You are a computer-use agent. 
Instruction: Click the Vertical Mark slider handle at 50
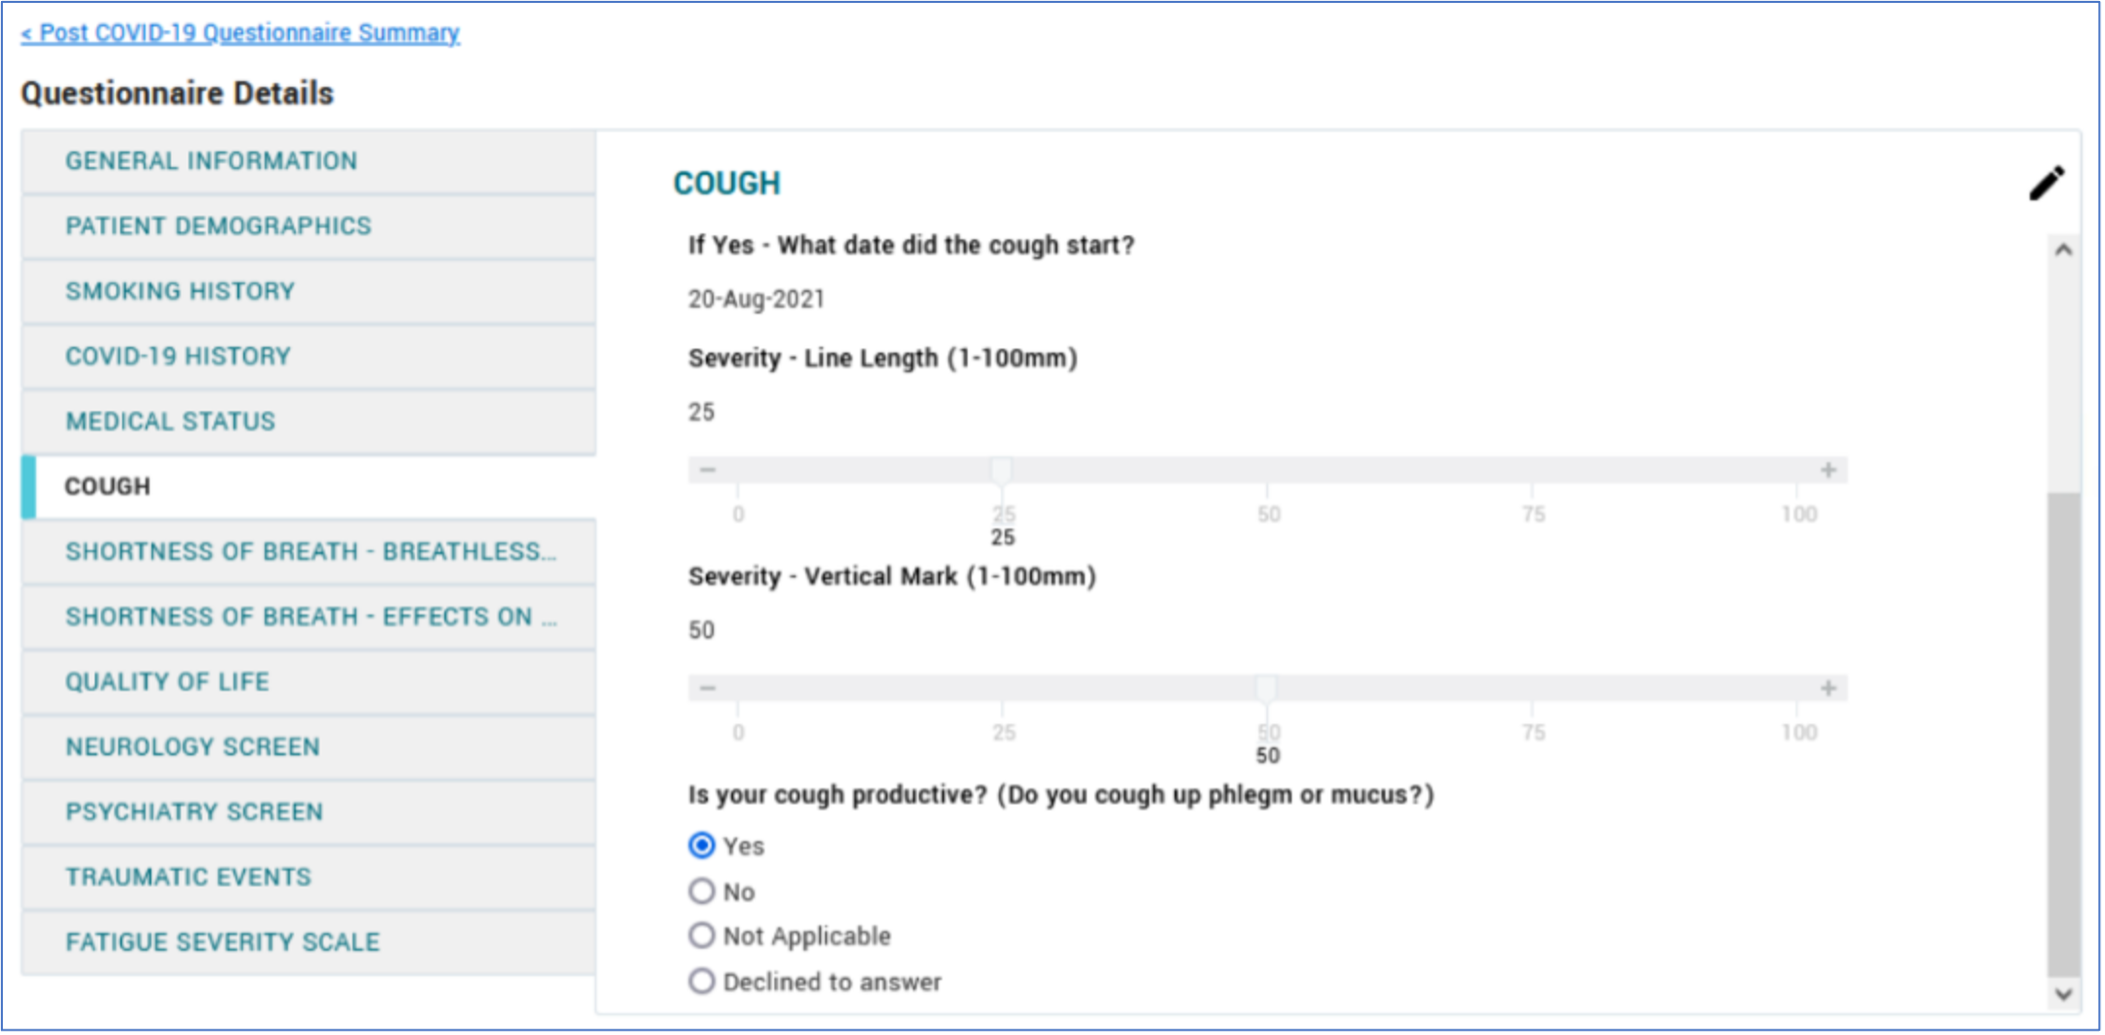click(x=1266, y=688)
